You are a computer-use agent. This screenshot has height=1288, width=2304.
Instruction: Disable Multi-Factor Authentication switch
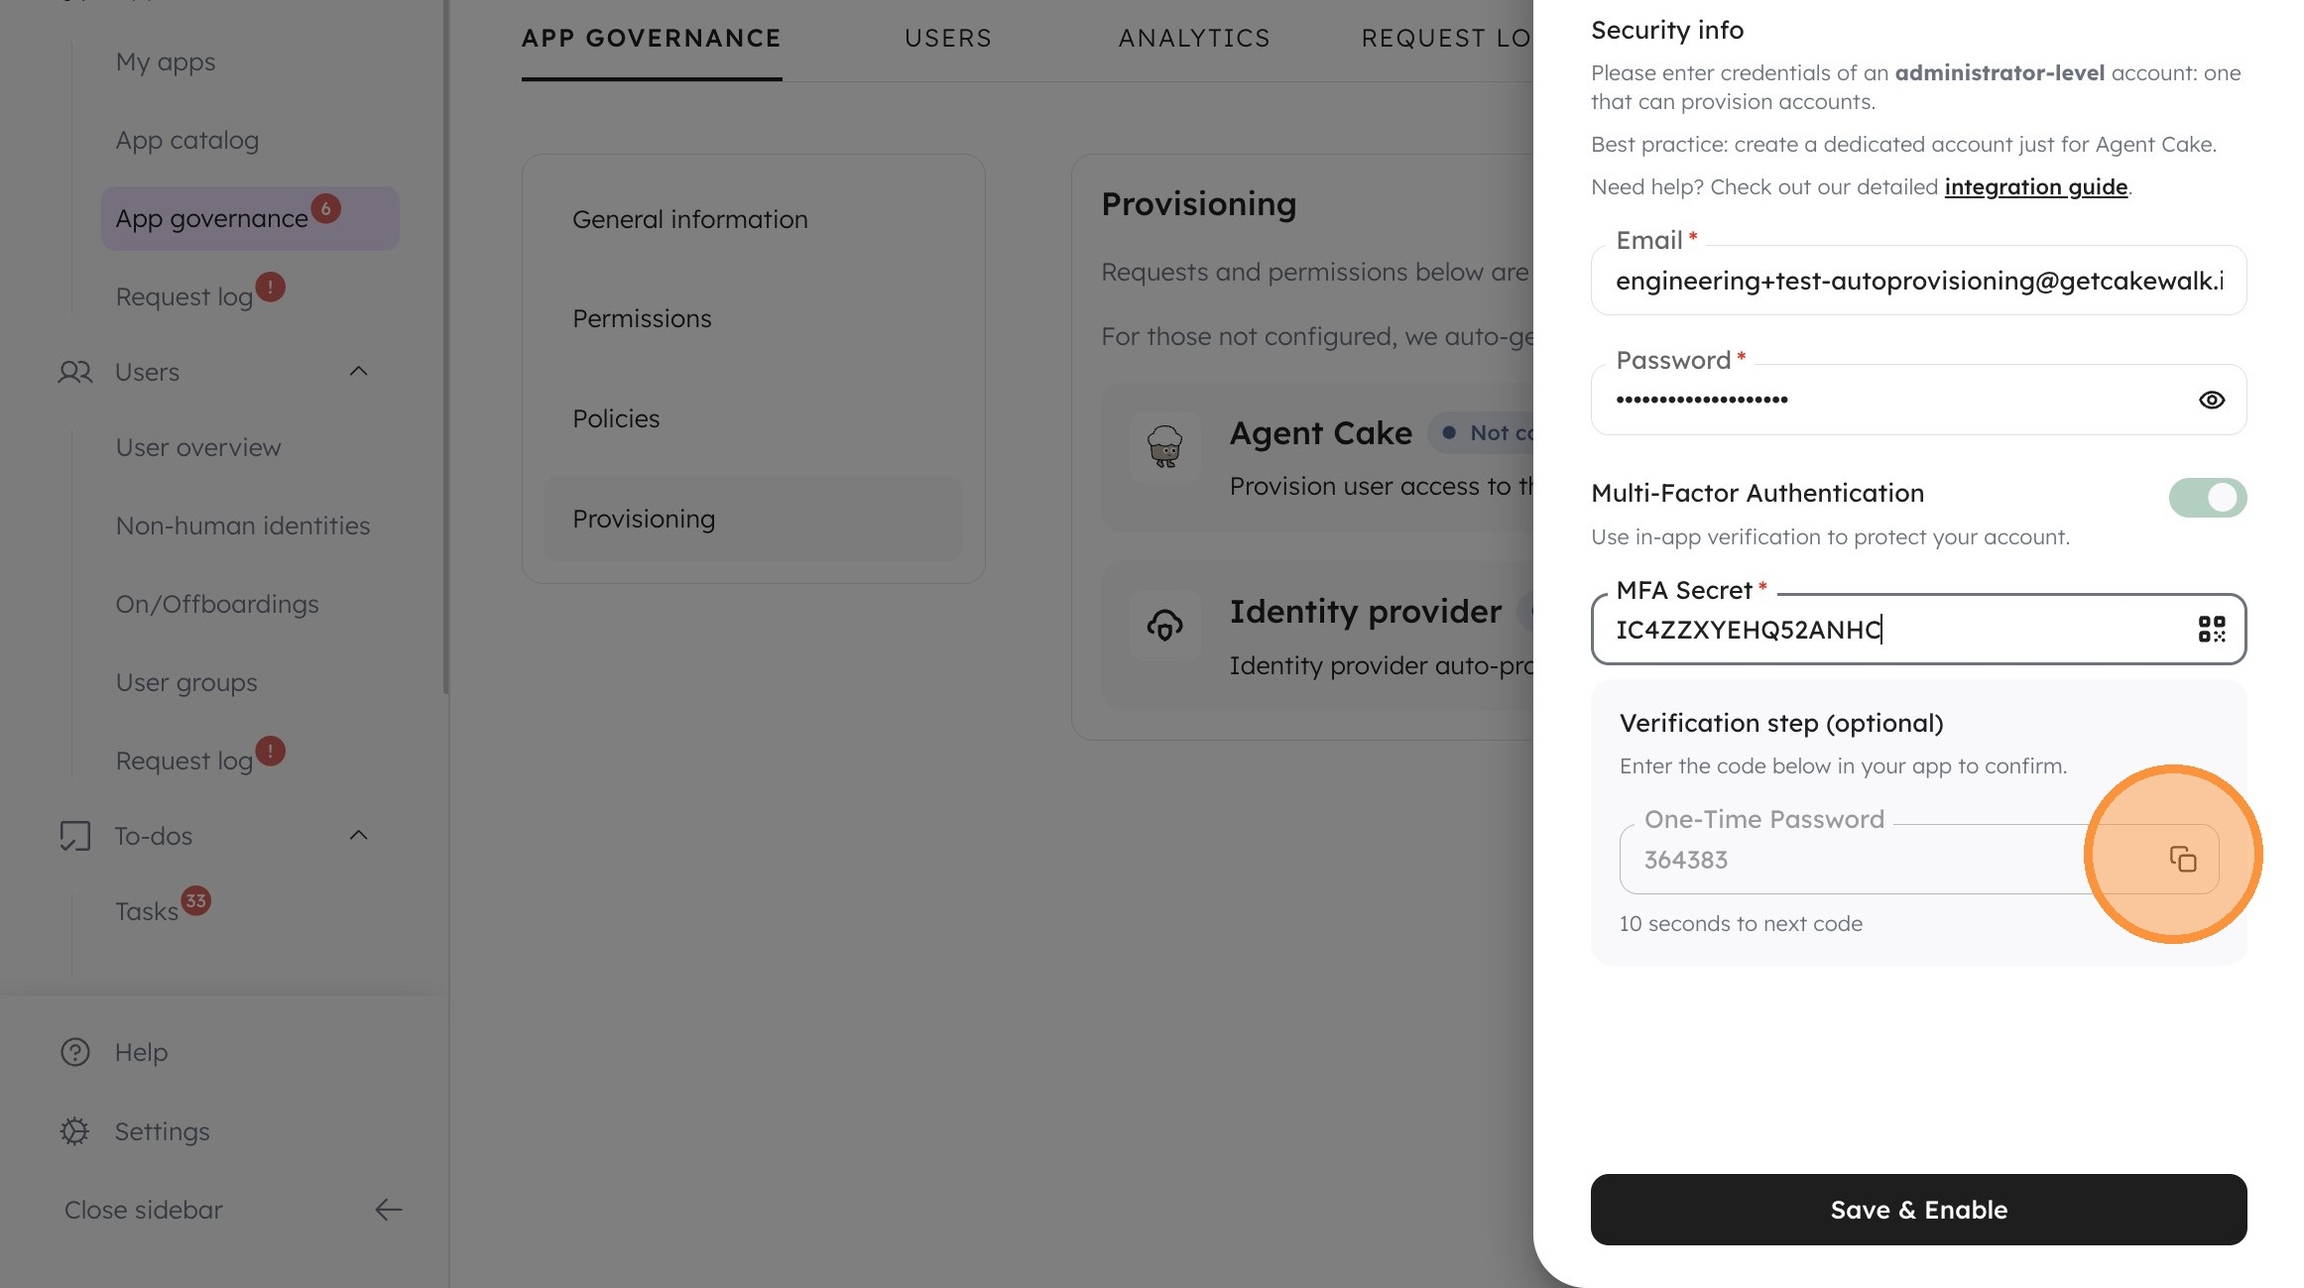[x=2207, y=497]
